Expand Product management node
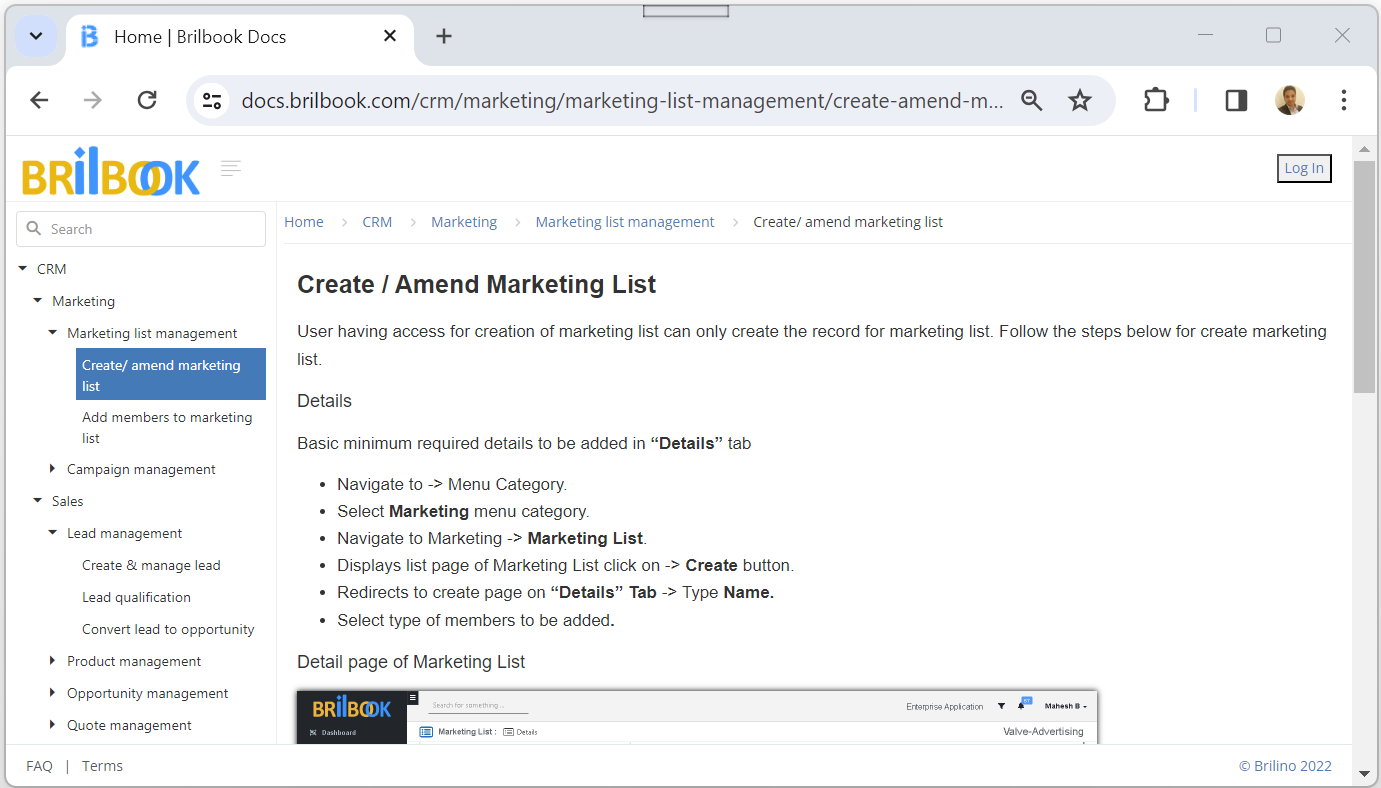This screenshot has width=1381, height=788. pos(53,661)
